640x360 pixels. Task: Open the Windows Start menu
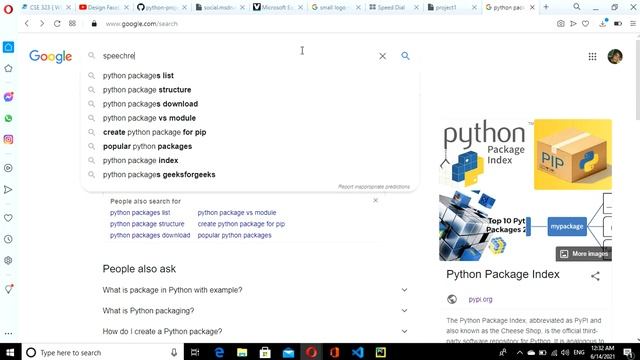tap(10, 352)
